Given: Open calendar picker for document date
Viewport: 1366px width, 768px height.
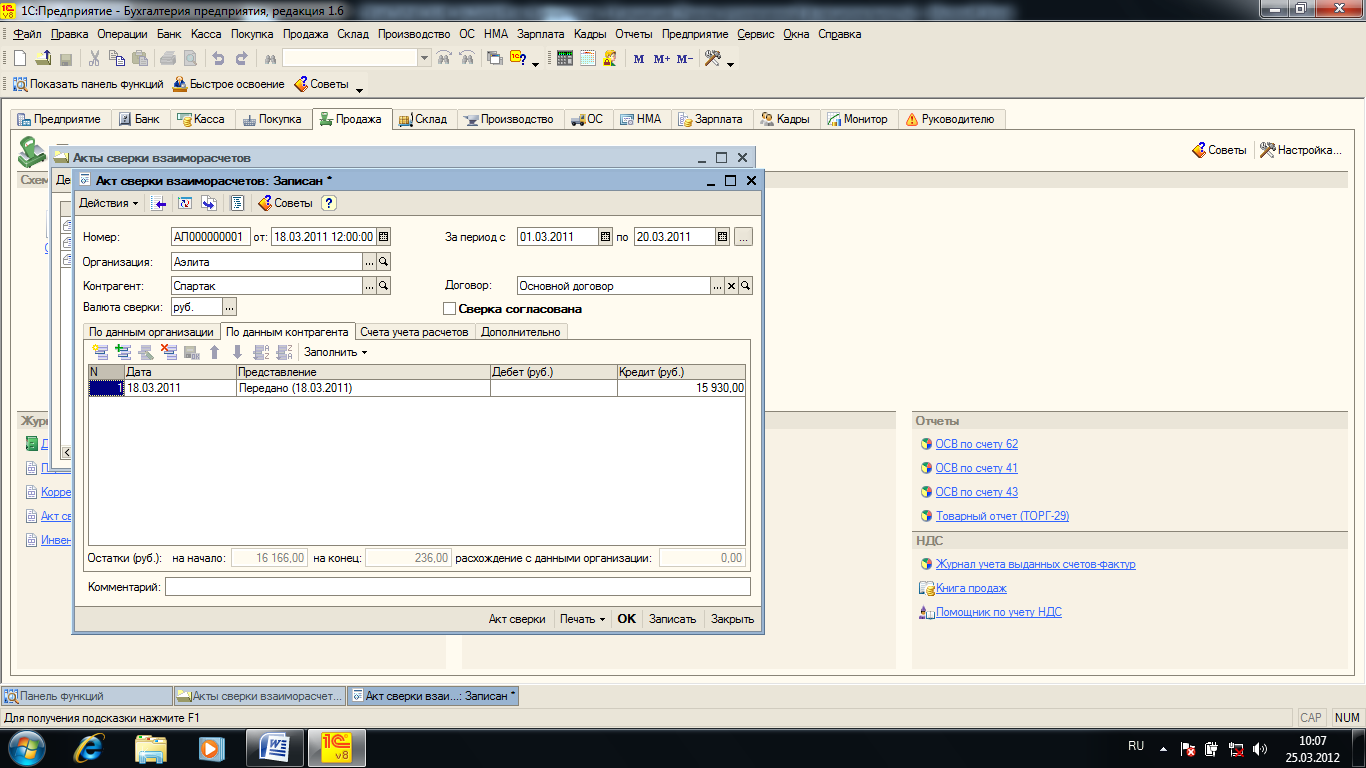Looking at the screenshot, I should coord(384,237).
